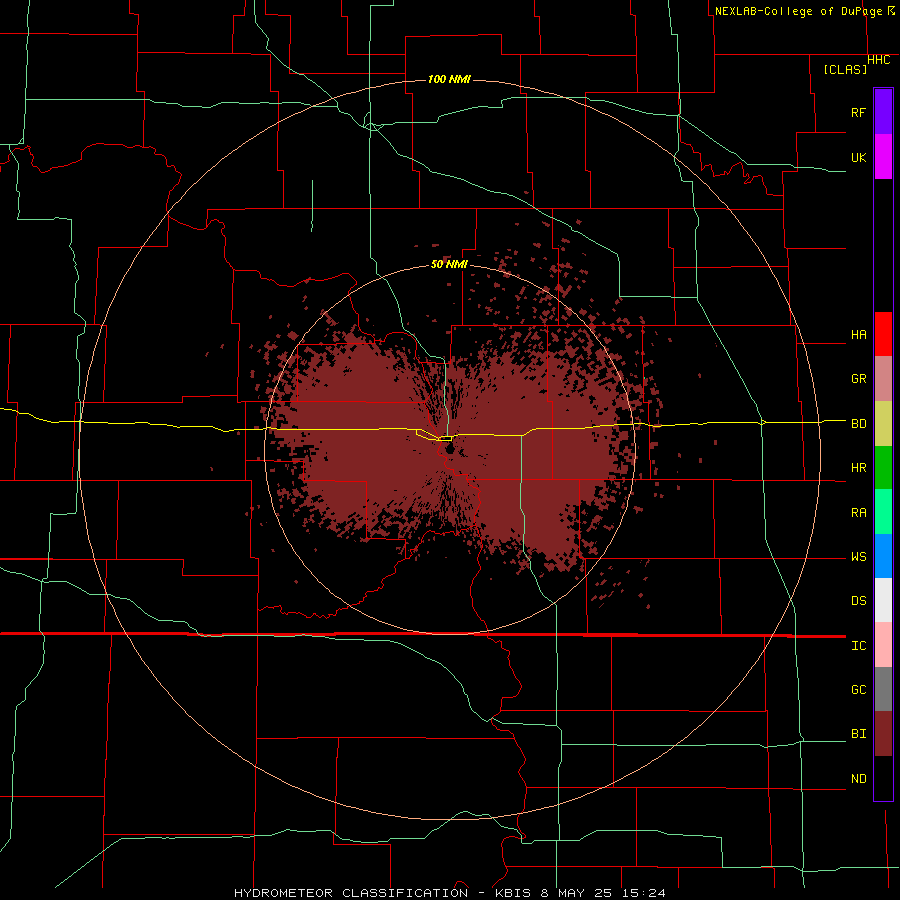Click the GR legend label

point(858,379)
